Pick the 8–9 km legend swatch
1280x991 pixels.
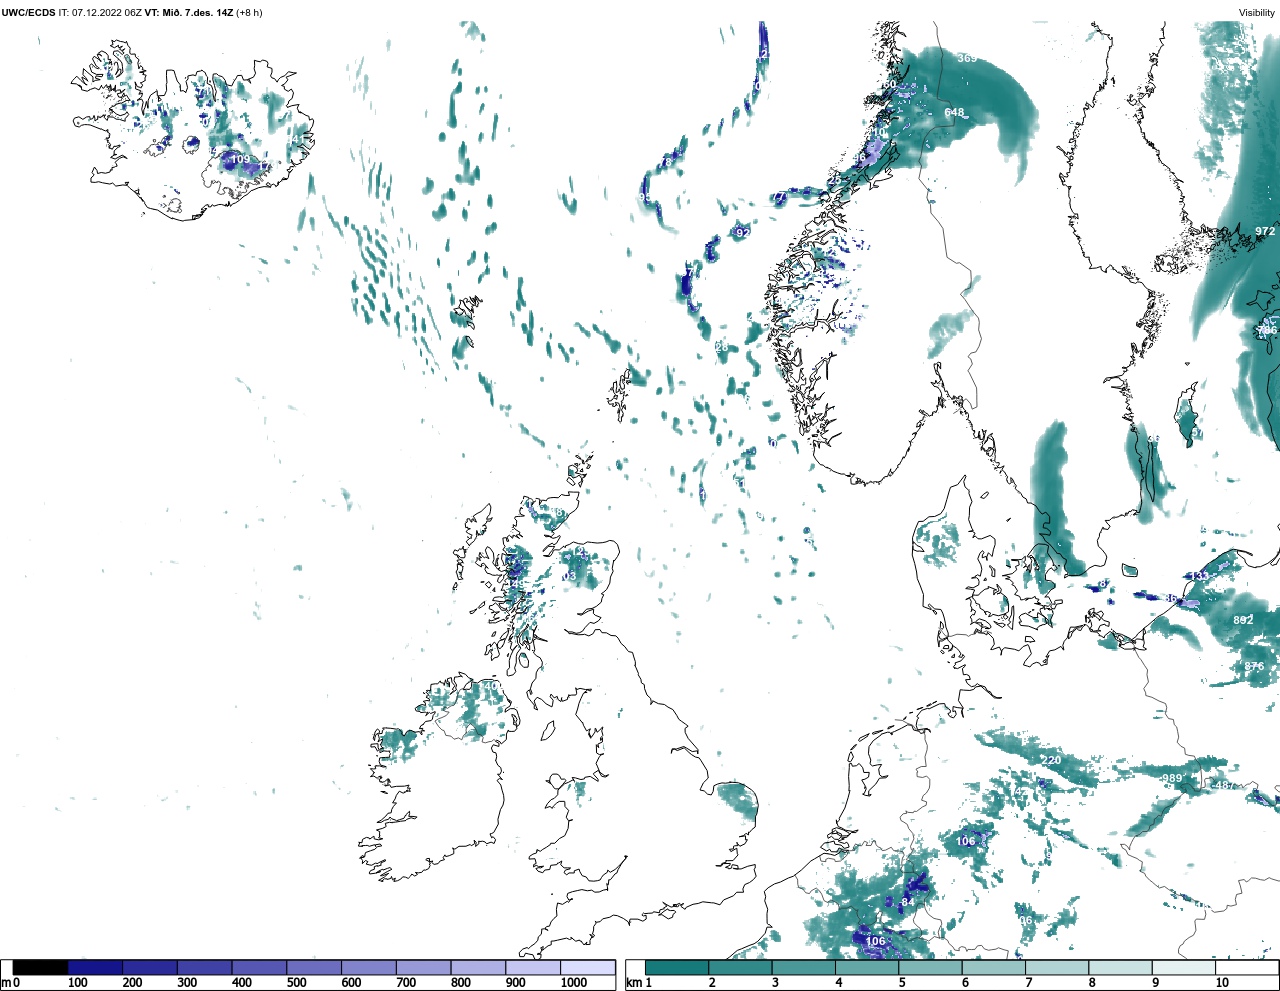tap(1120, 967)
